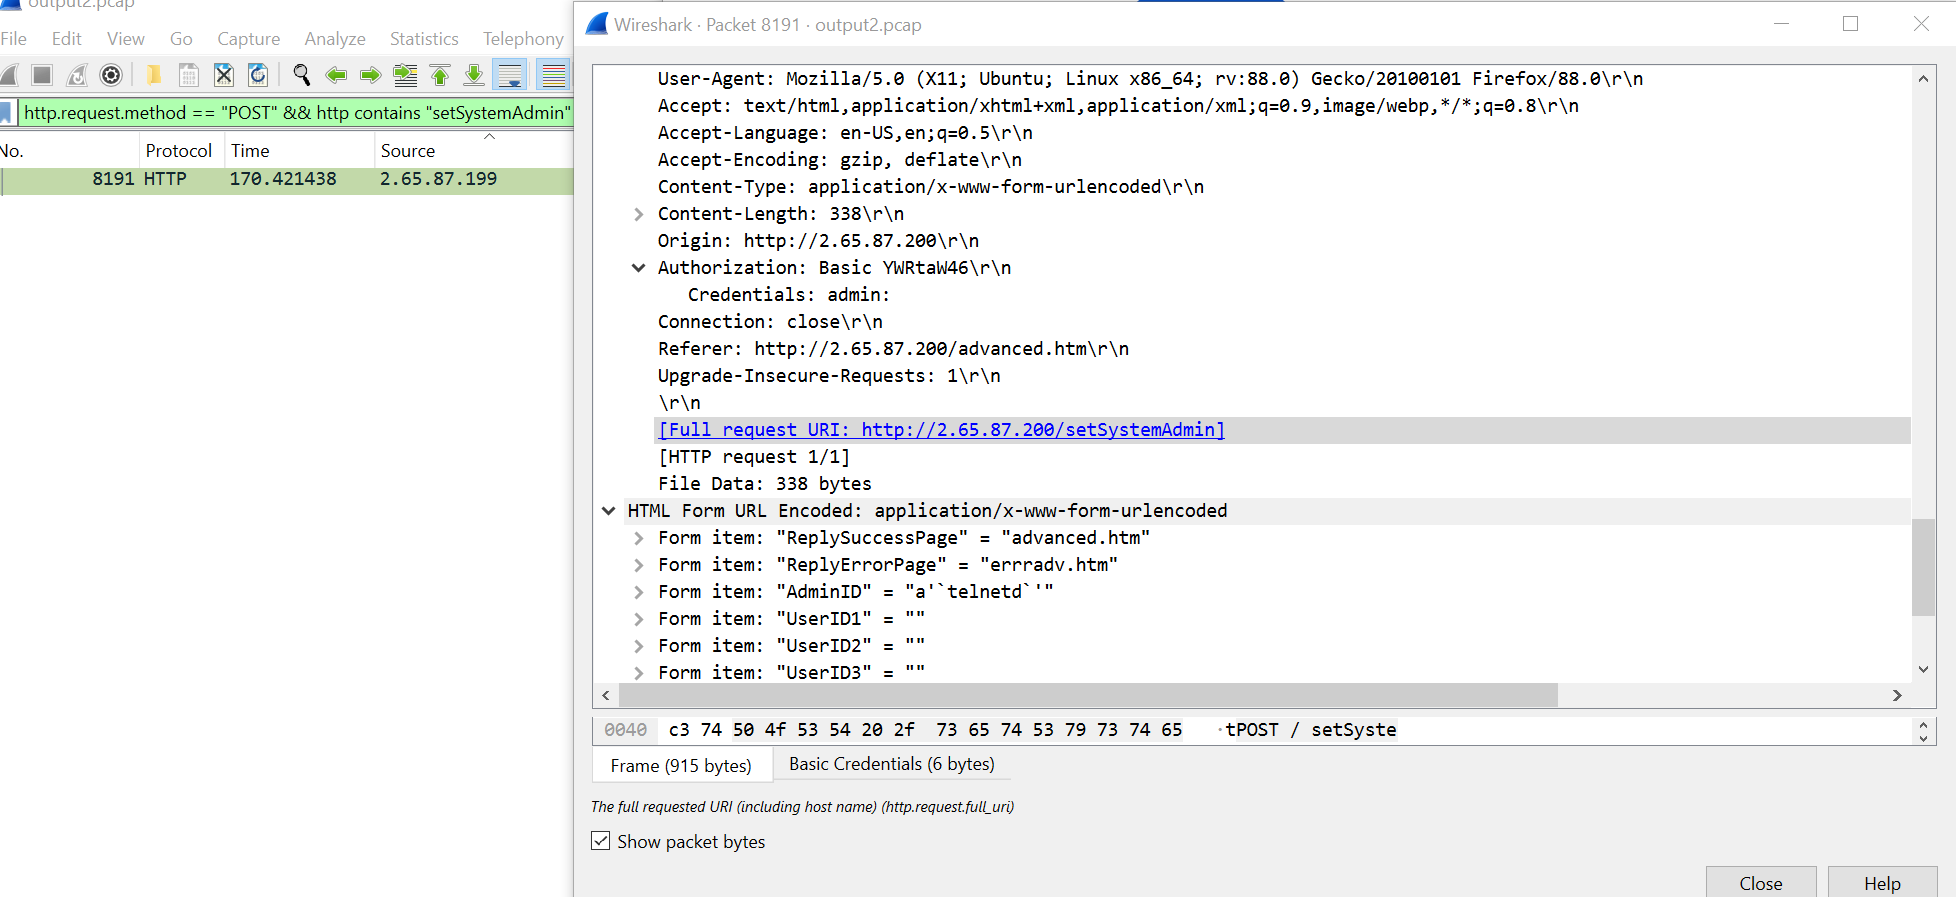Click the horizontal scrollbar thumb in packet details

[x=1088, y=695]
